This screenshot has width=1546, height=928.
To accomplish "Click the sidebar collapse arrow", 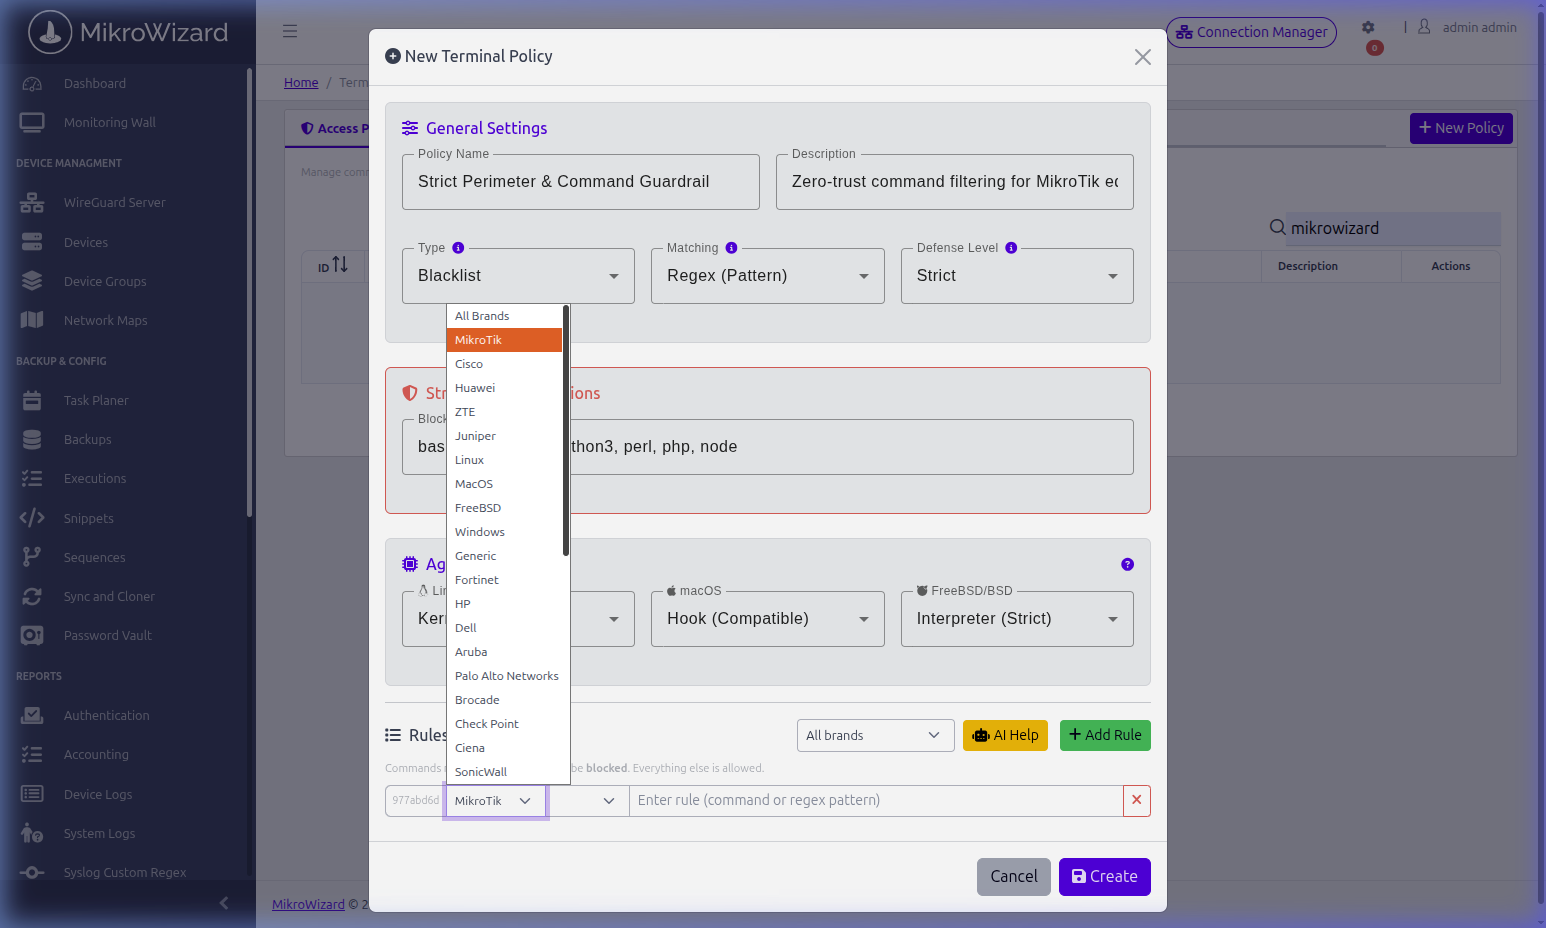I will click(224, 903).
